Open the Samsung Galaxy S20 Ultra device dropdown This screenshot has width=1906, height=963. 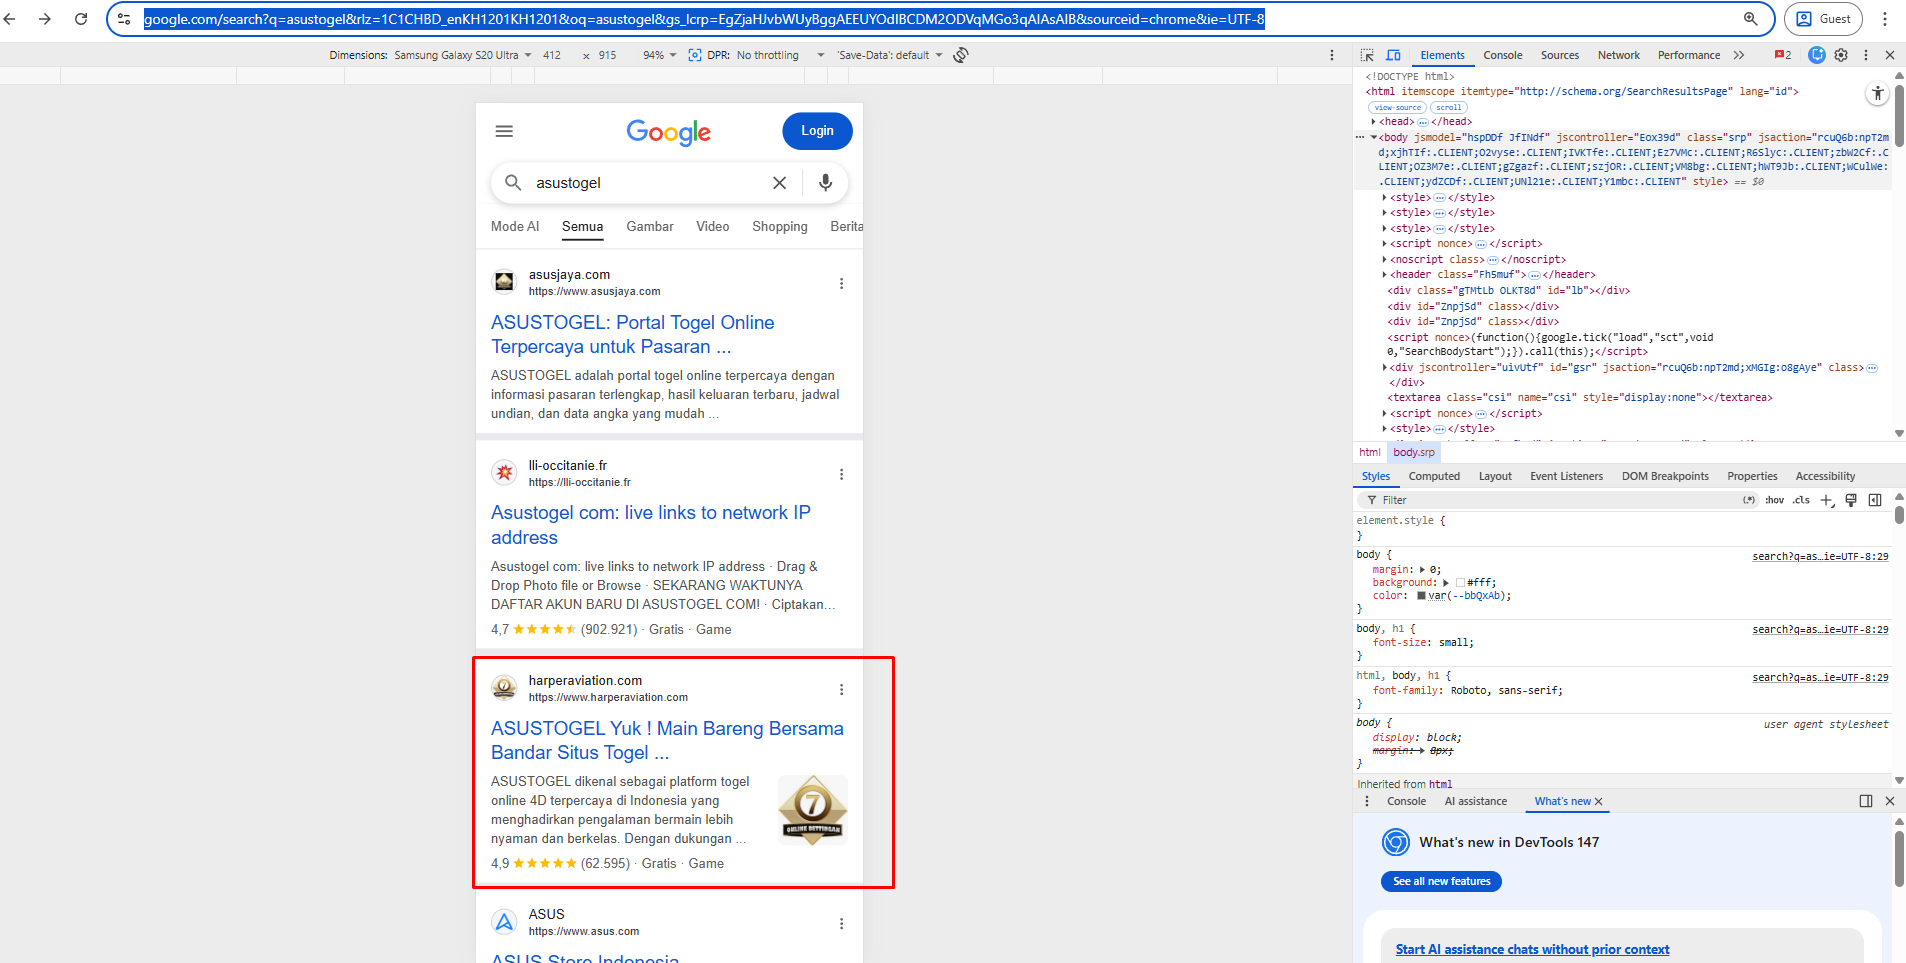coord(463,55)
